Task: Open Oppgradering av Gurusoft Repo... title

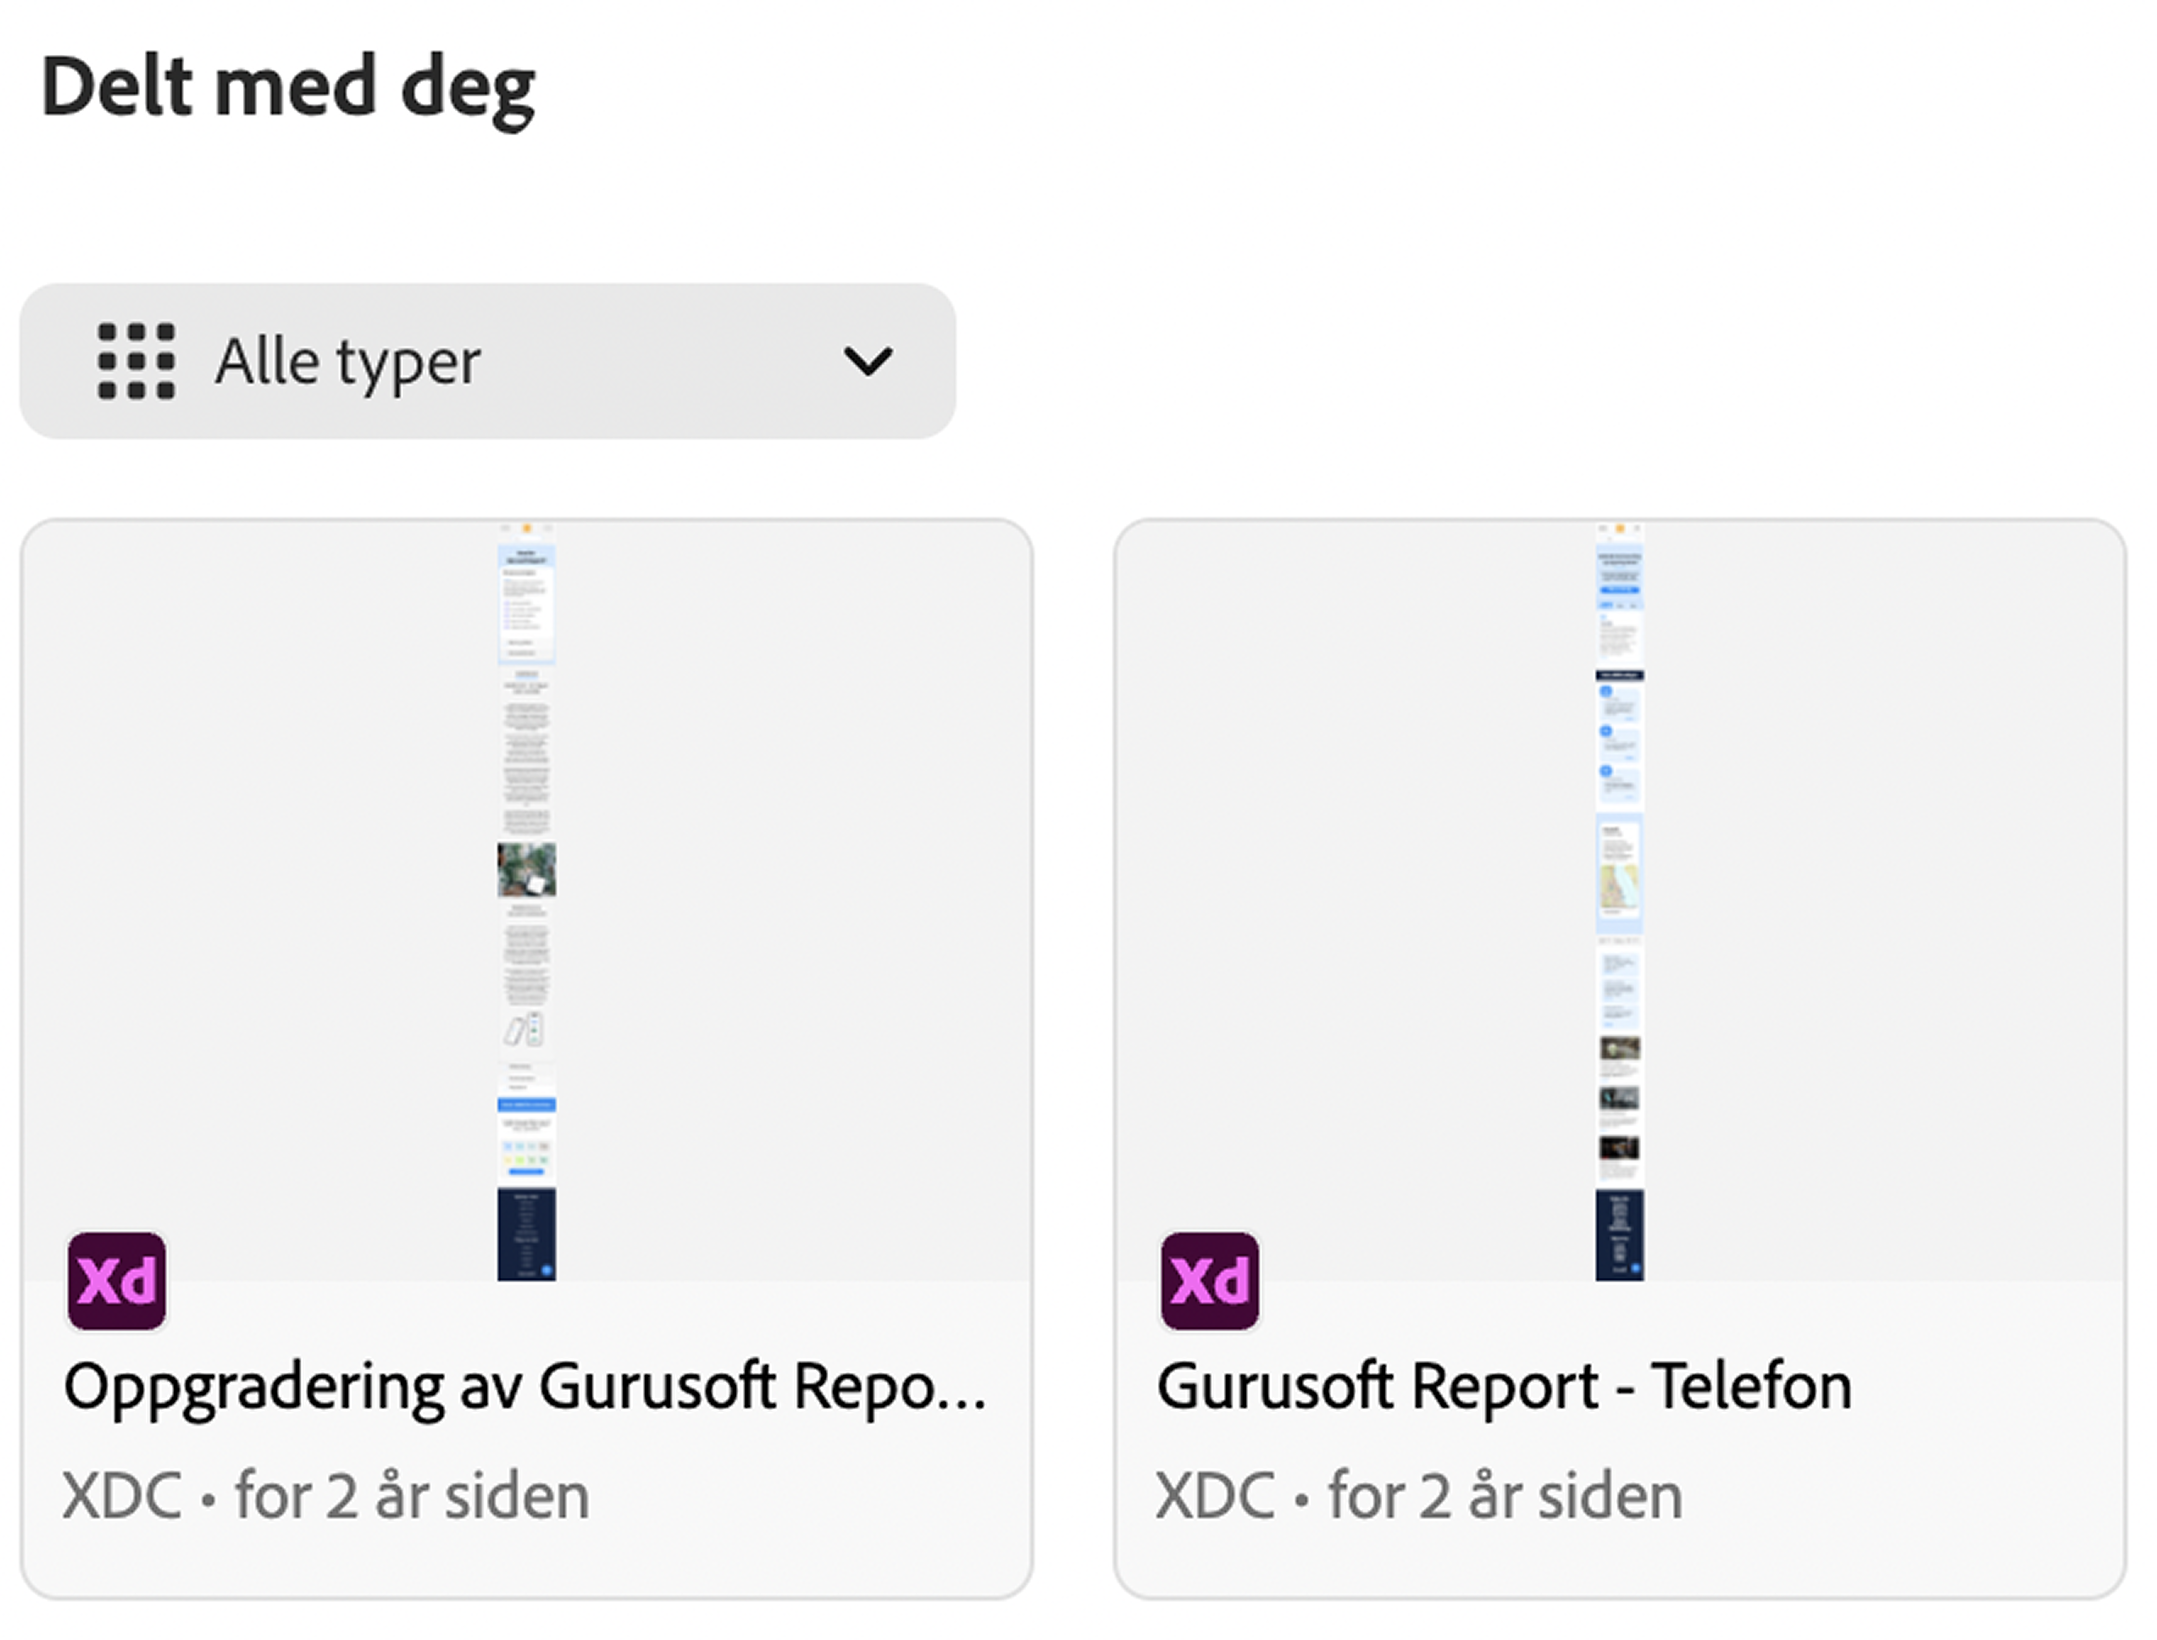Action: [525, 1387]
